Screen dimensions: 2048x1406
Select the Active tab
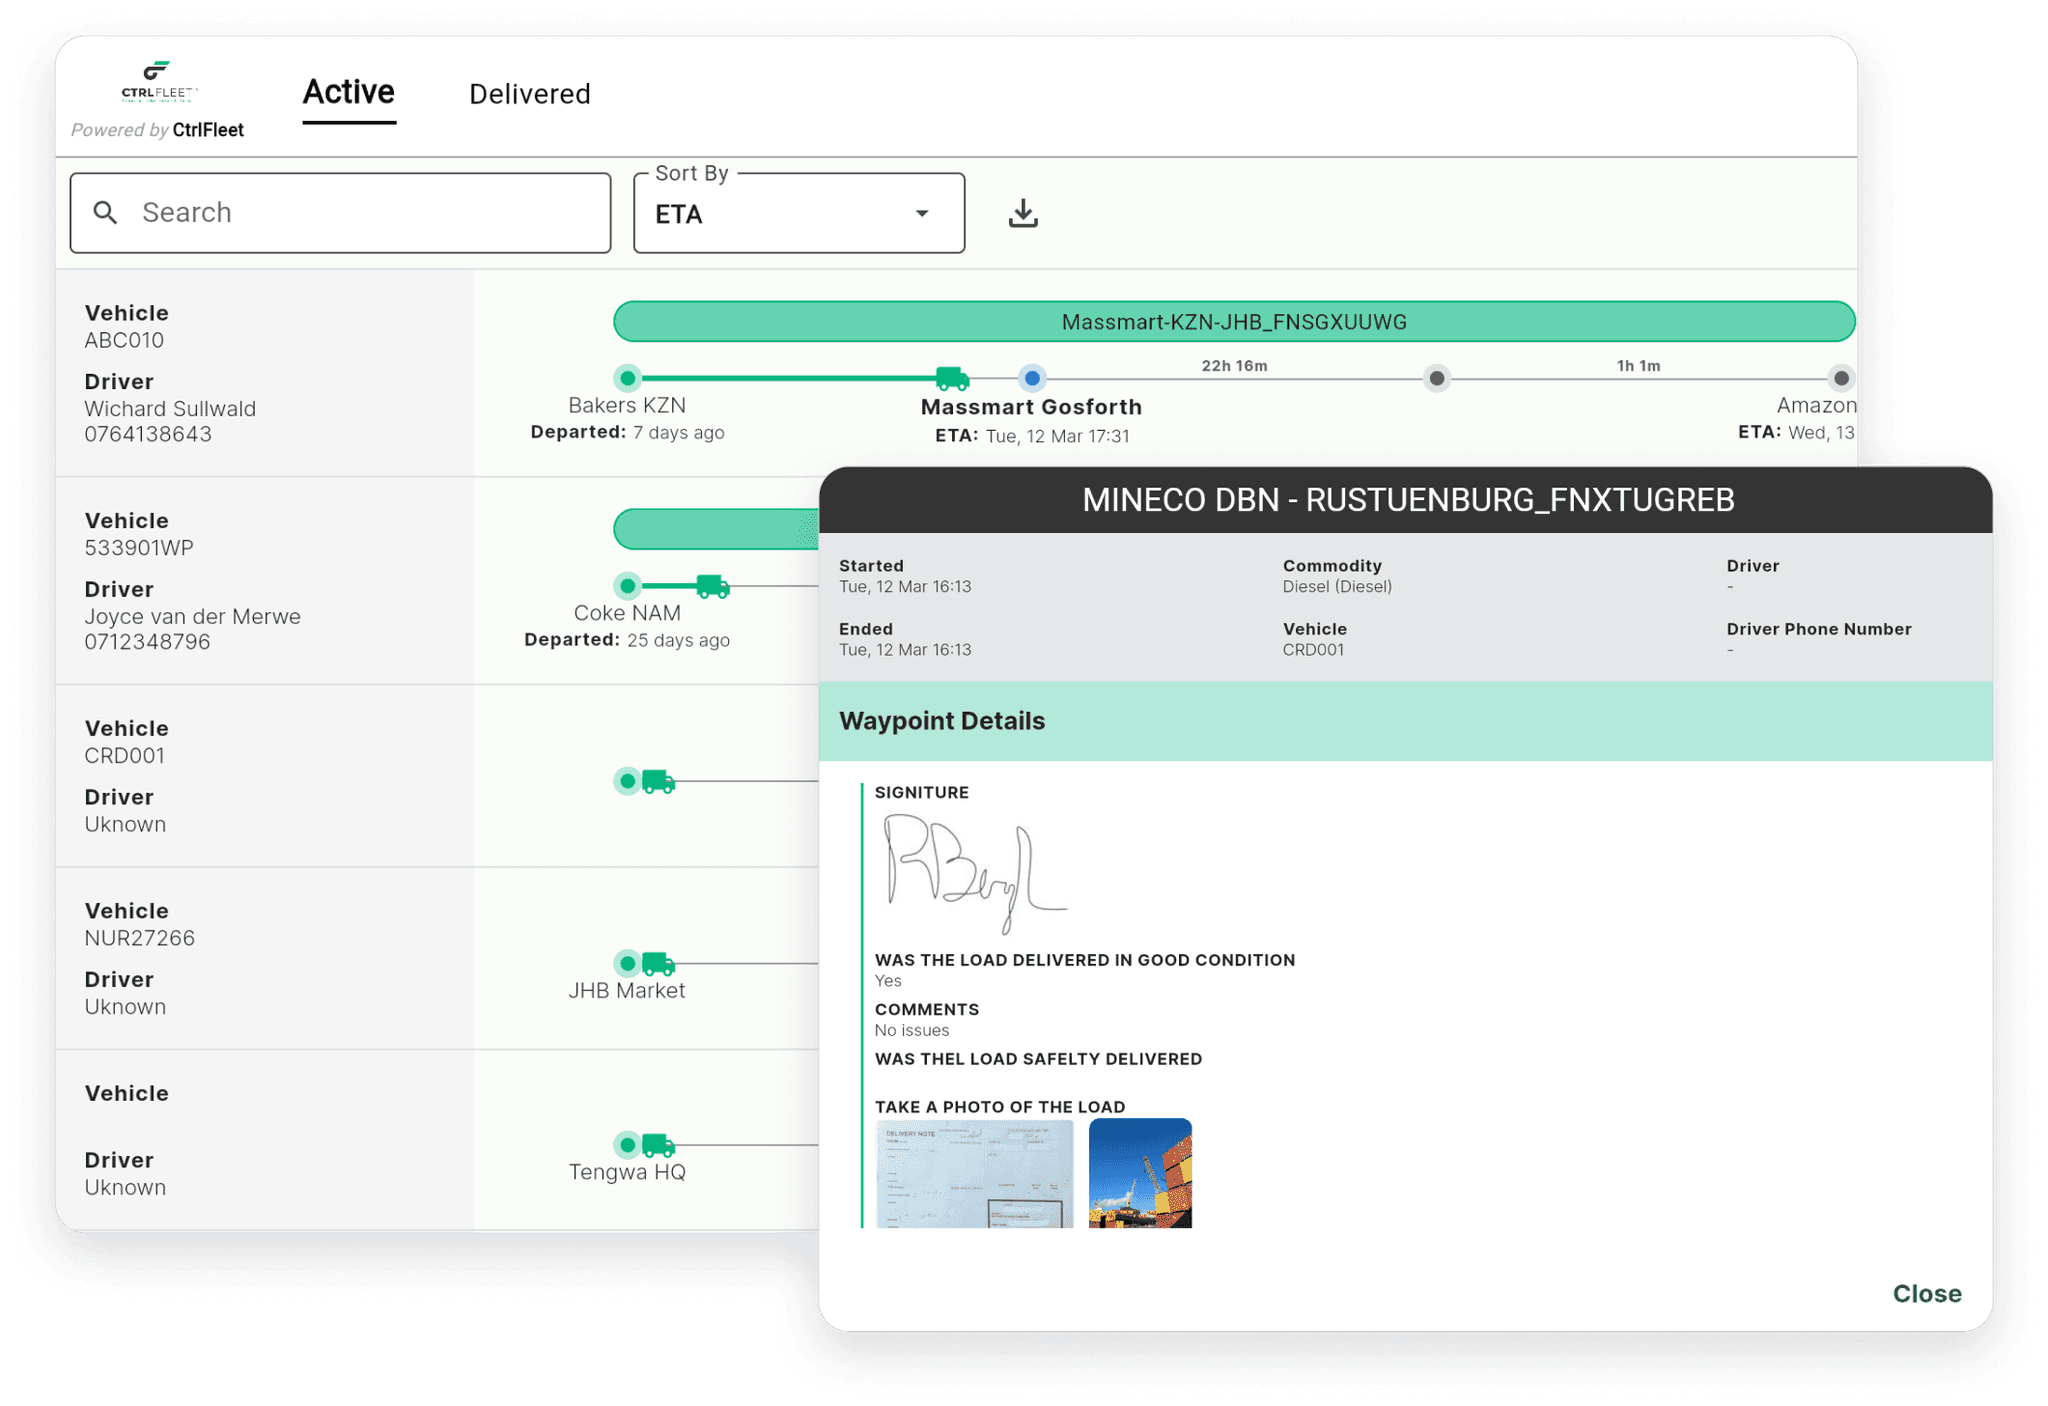point(348,92)
